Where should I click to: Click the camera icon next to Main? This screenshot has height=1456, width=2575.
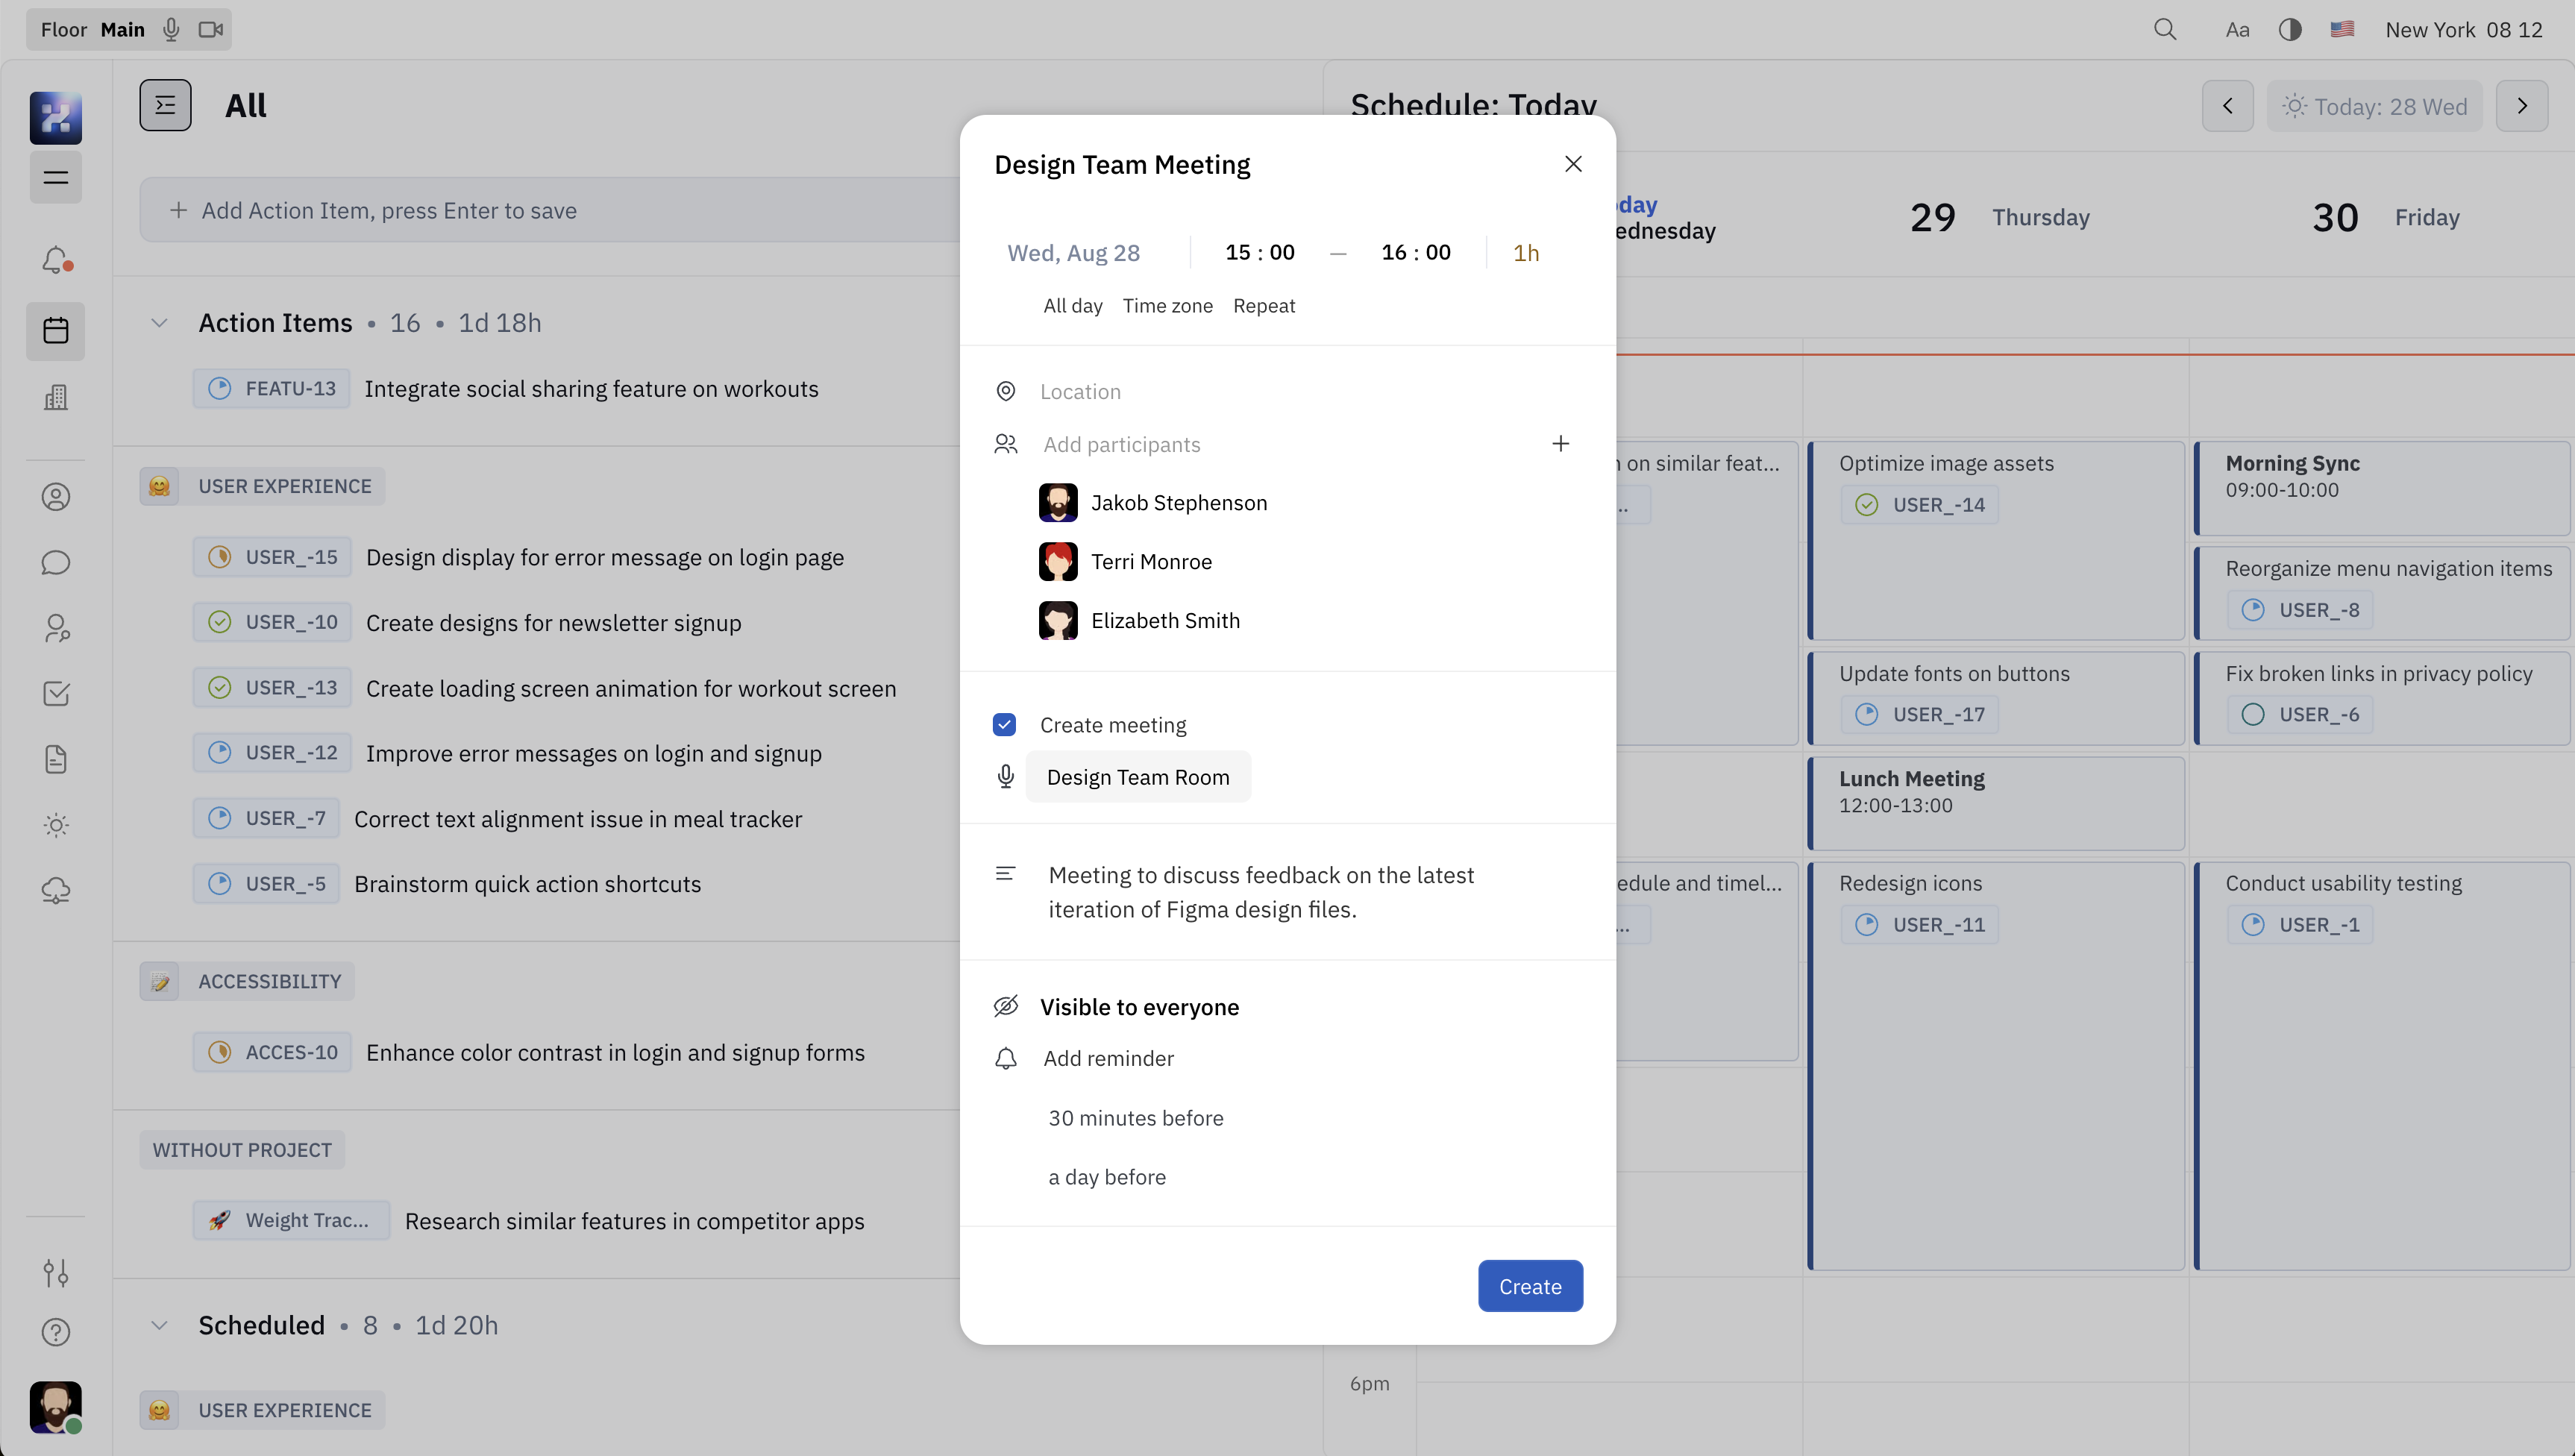tap(210, 30)
